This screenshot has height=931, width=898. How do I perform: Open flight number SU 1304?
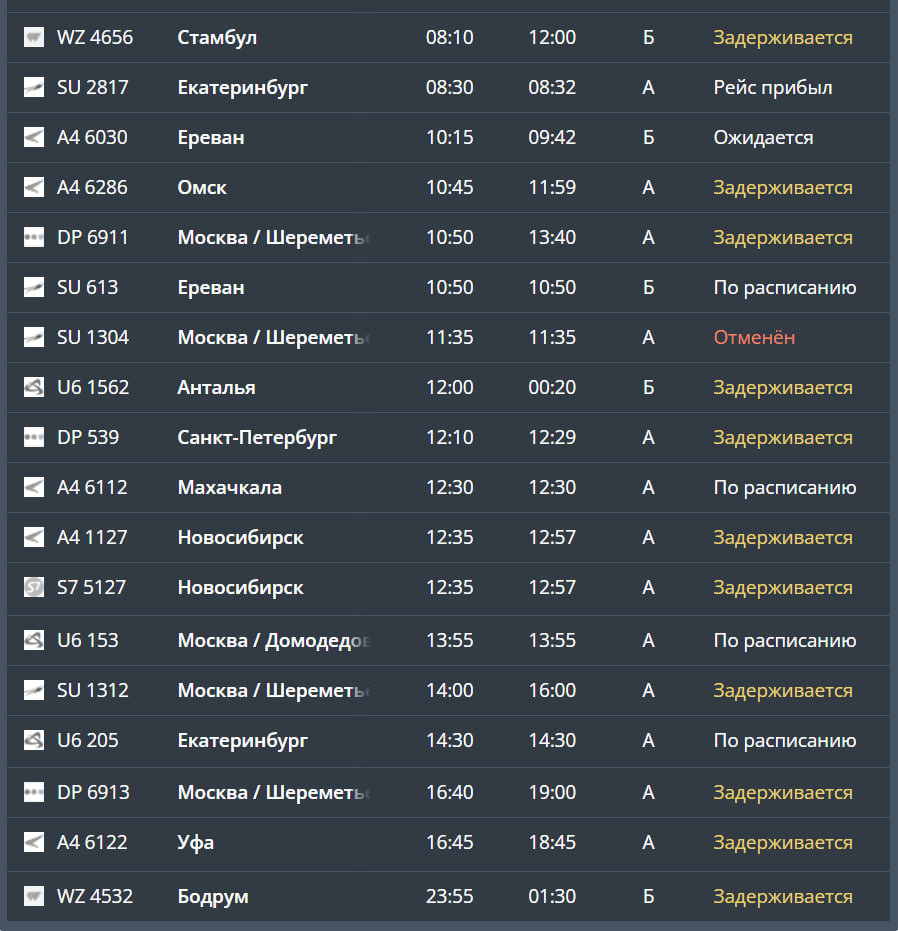click(x=93, y=337)
